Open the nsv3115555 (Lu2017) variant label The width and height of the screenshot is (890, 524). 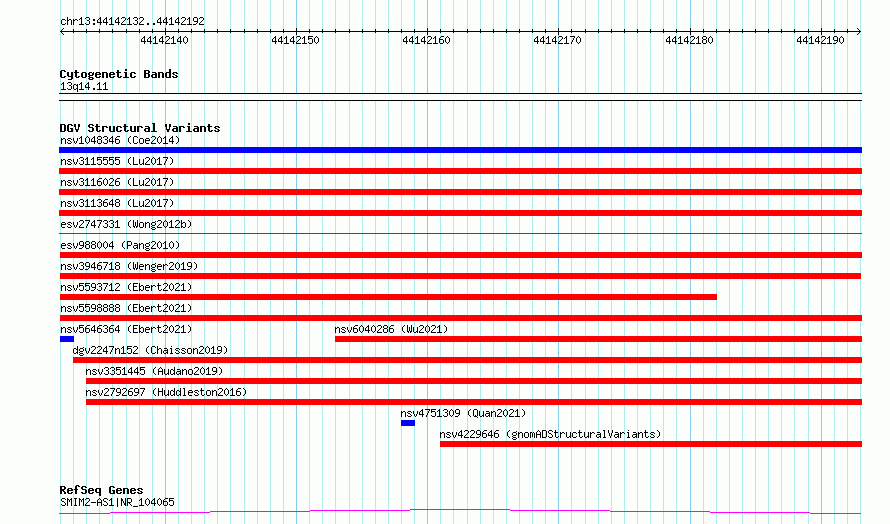pyautogui.click(x=117, y=161)
